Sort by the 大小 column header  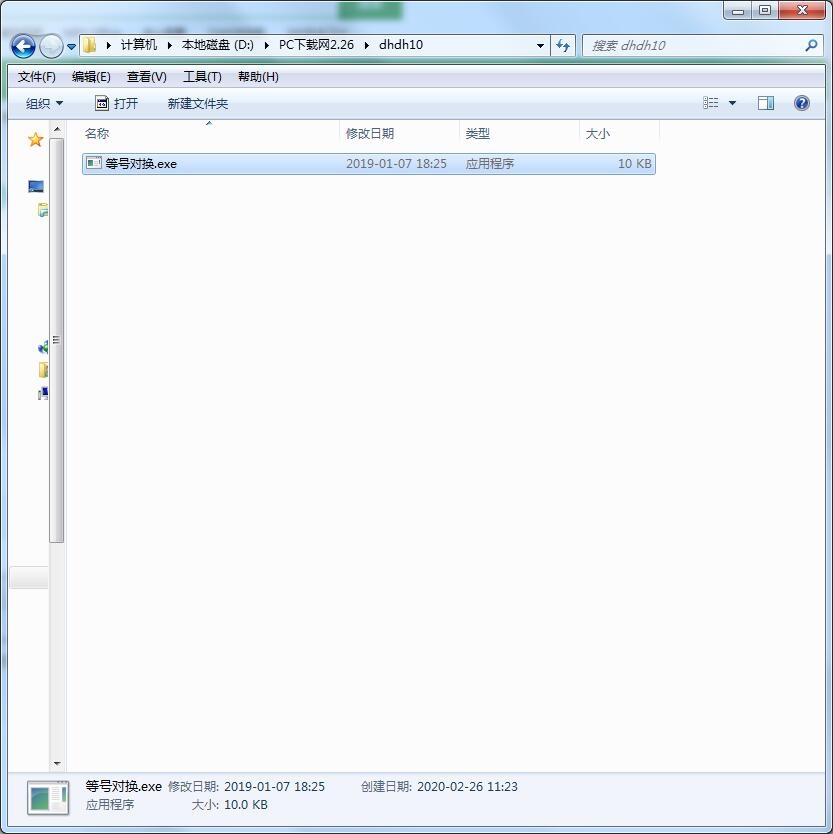[x=619, y=134]
